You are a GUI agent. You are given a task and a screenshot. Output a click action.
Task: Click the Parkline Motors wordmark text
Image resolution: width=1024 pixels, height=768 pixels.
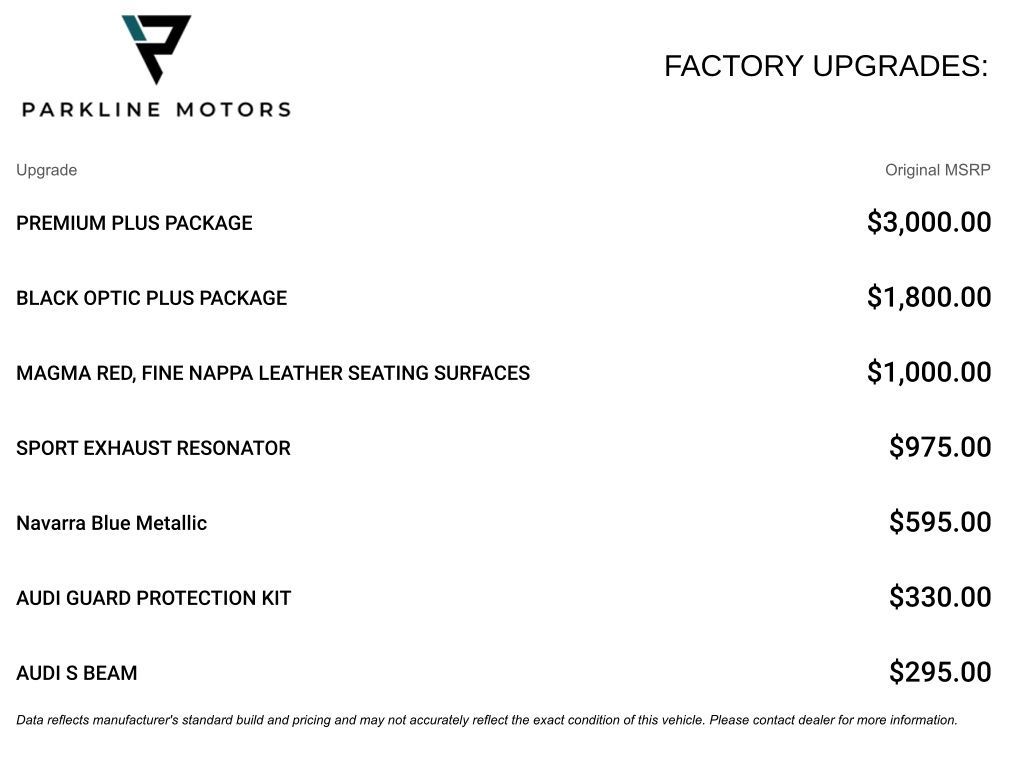(x=157, y=109)
